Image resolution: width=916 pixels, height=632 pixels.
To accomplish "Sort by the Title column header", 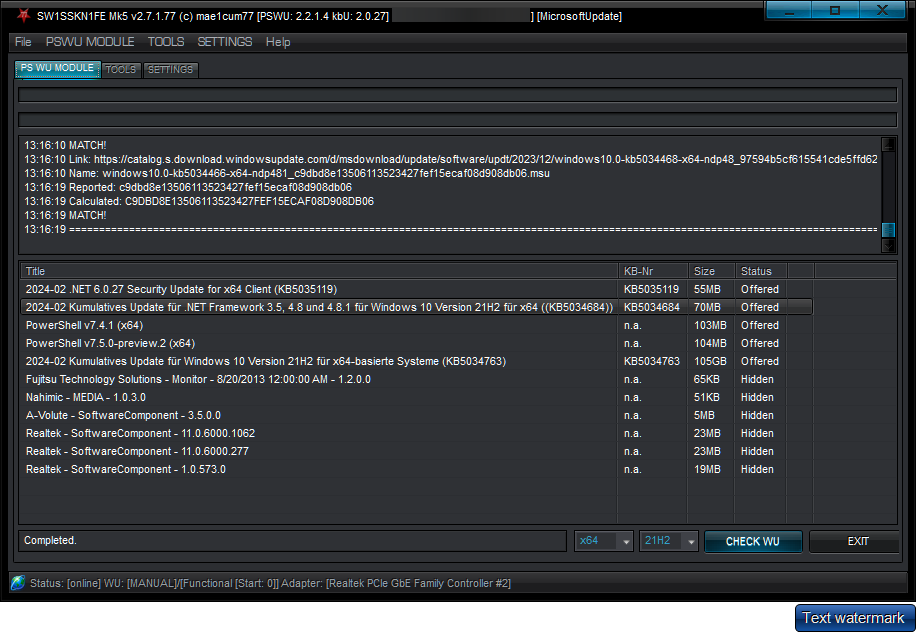I will [319, 271].
